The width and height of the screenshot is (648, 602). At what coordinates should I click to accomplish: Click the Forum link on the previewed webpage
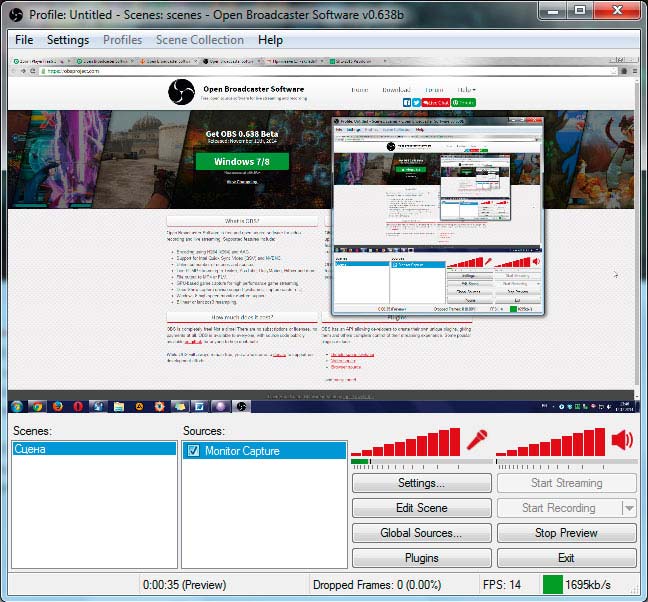(434, 90)
